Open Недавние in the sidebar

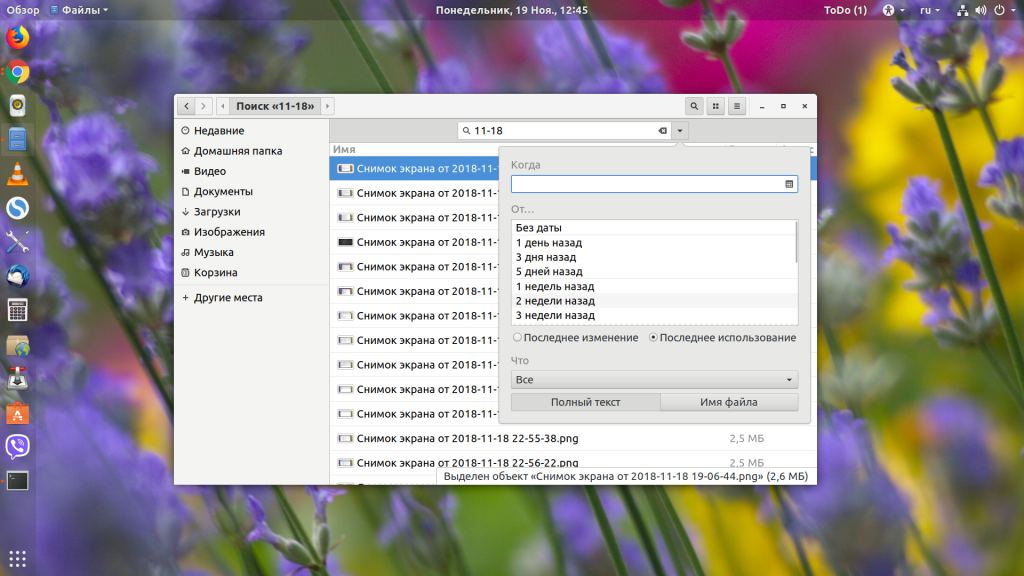click(x=251, y=131)
